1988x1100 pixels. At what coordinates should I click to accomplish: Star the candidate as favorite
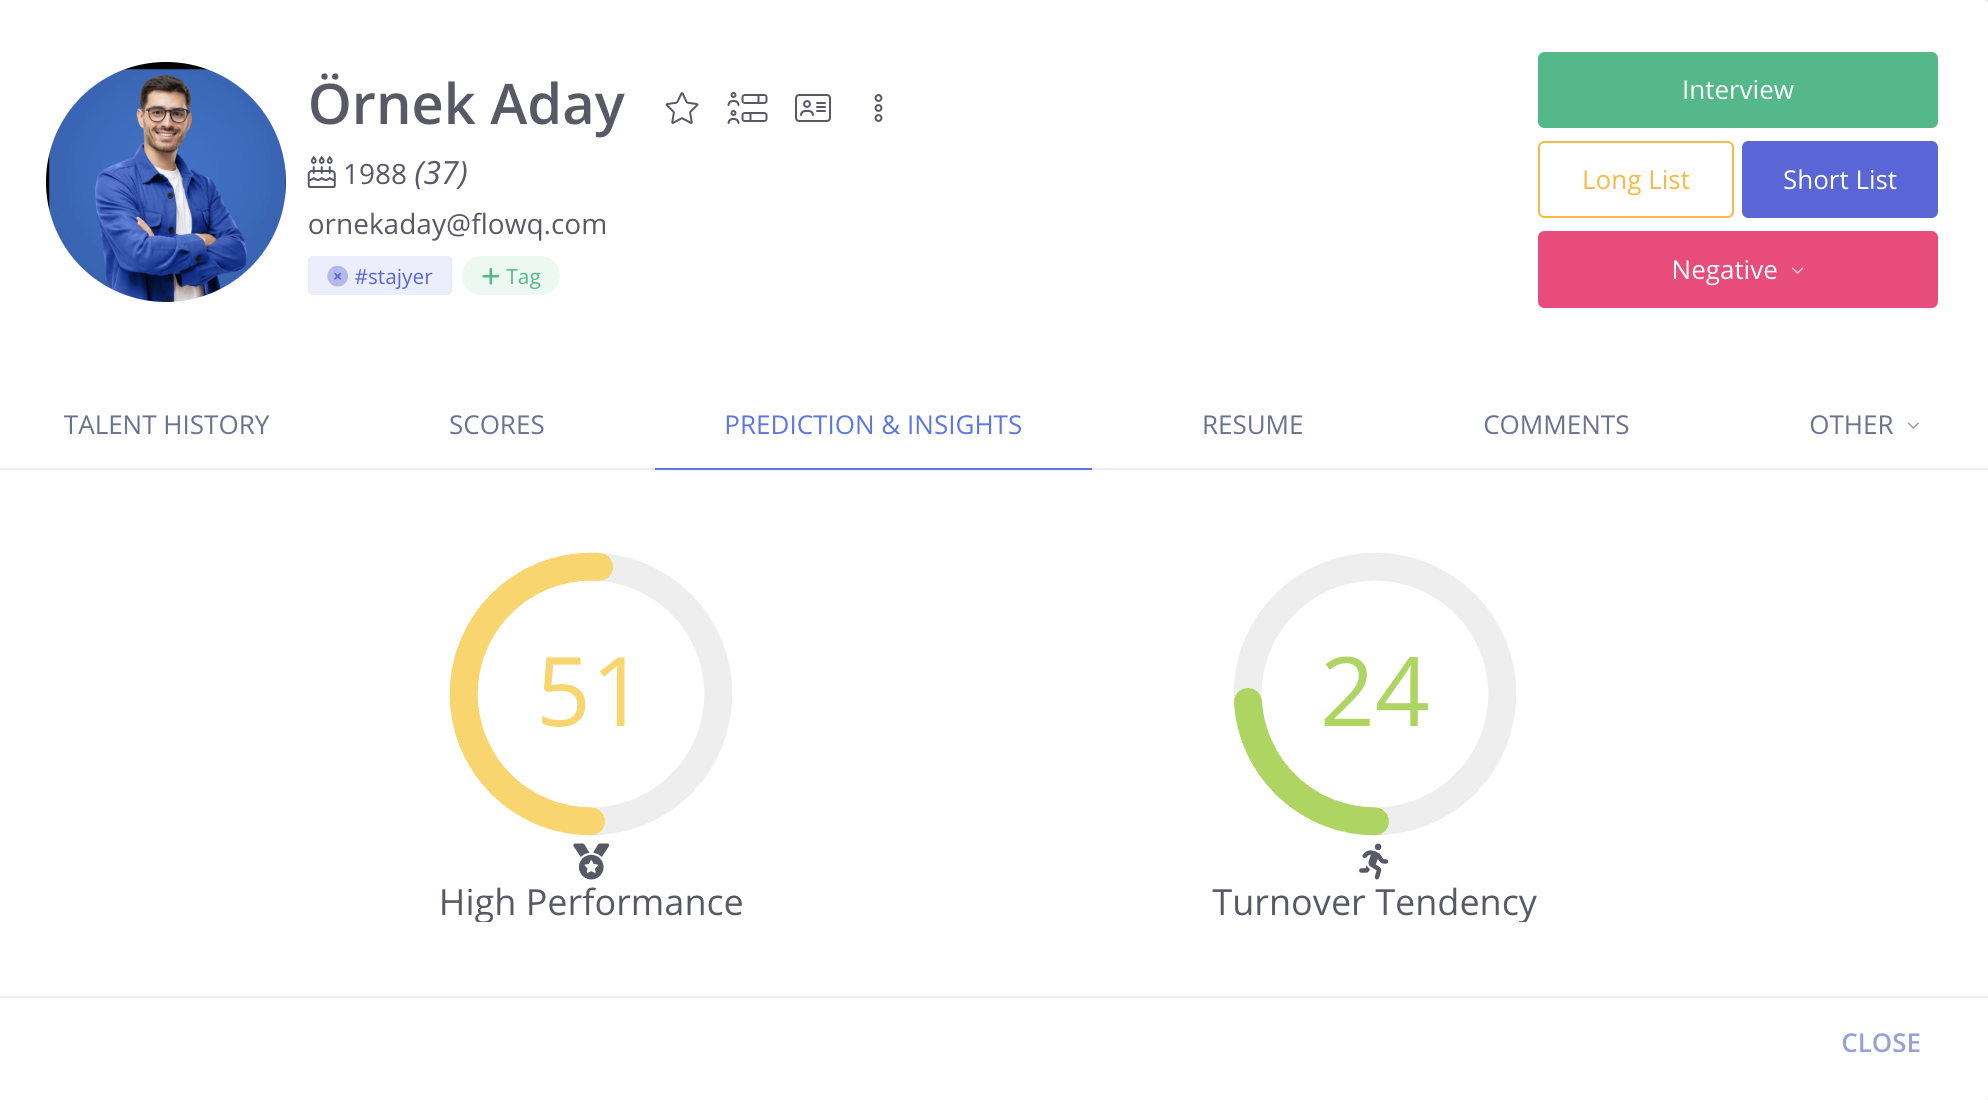coord(682,108)
